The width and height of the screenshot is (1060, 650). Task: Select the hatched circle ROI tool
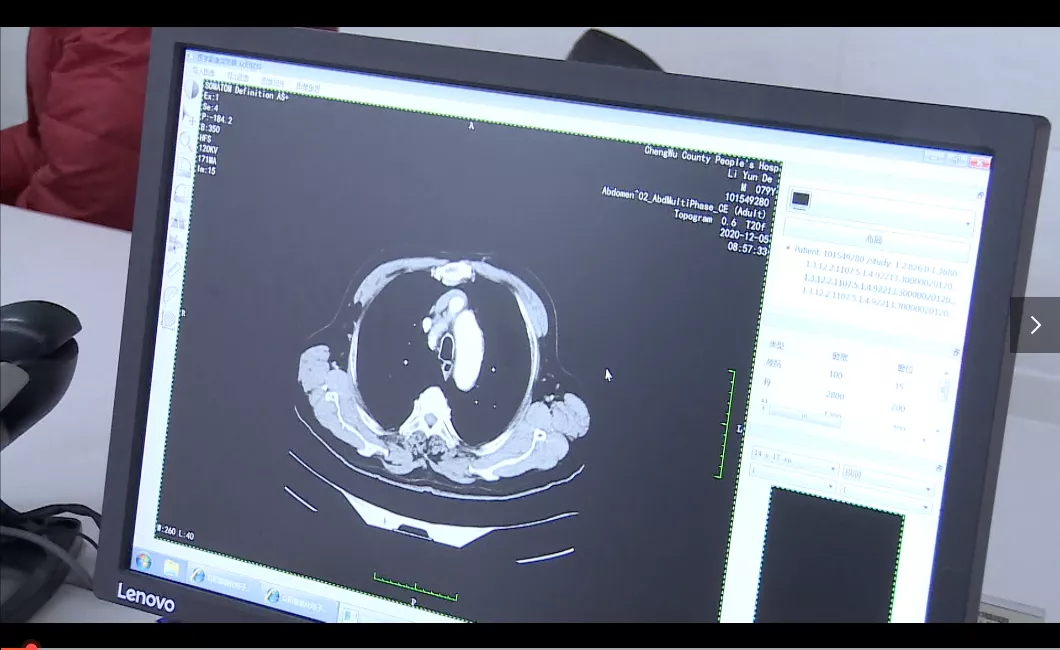coord(168,319)
